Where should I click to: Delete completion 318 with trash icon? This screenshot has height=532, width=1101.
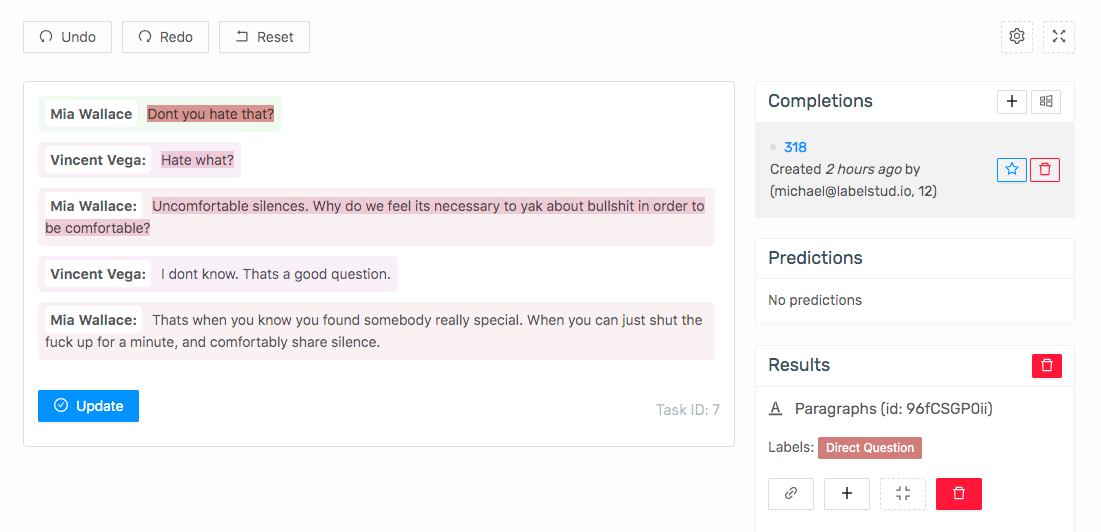pos(1045,169)
